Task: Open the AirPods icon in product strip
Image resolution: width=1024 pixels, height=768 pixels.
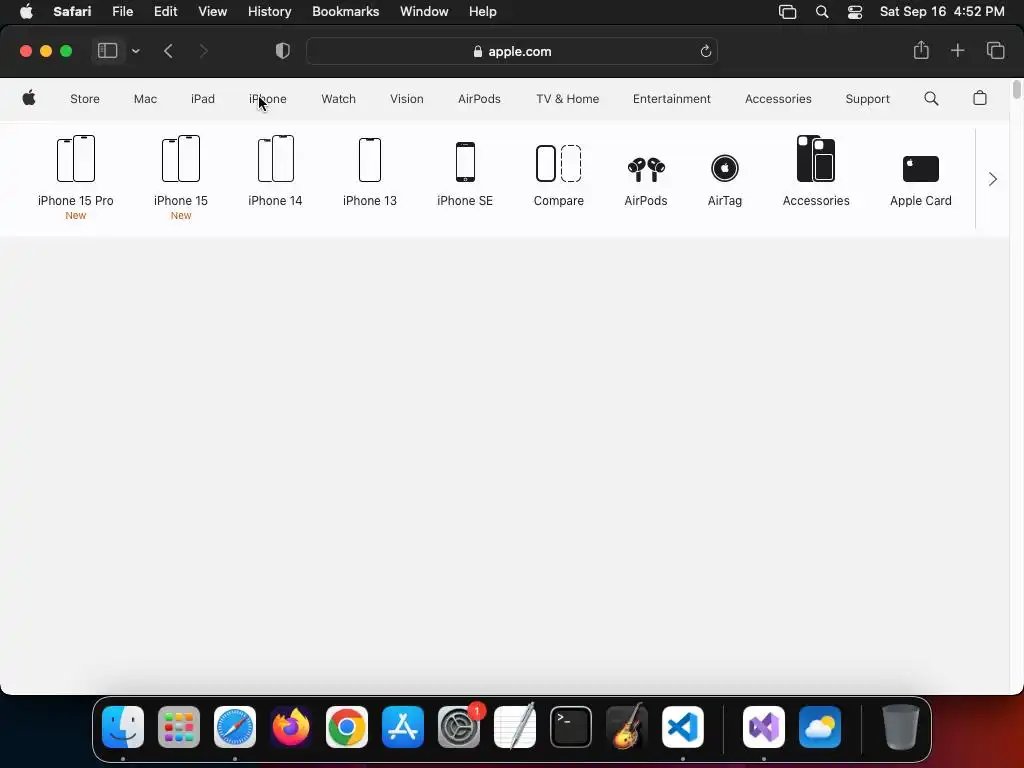Action: [x=646, y=170]
